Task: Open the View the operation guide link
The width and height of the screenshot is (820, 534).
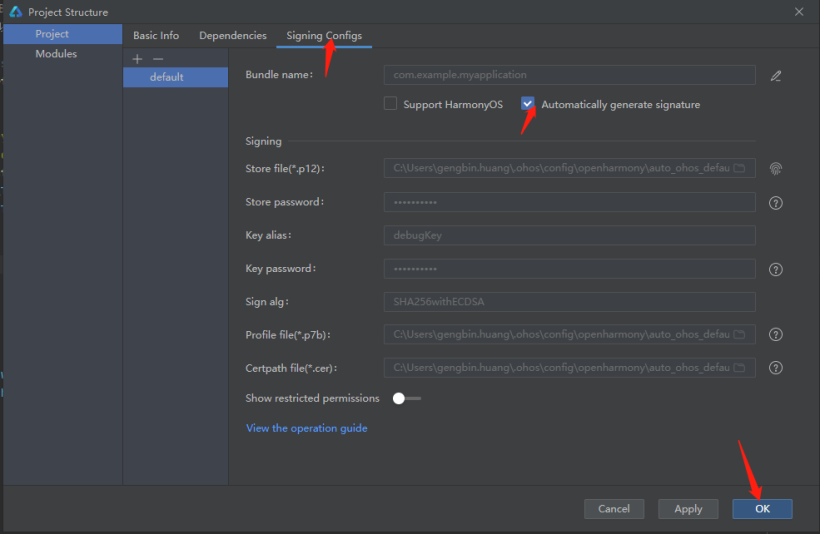Action: (307, 428)
